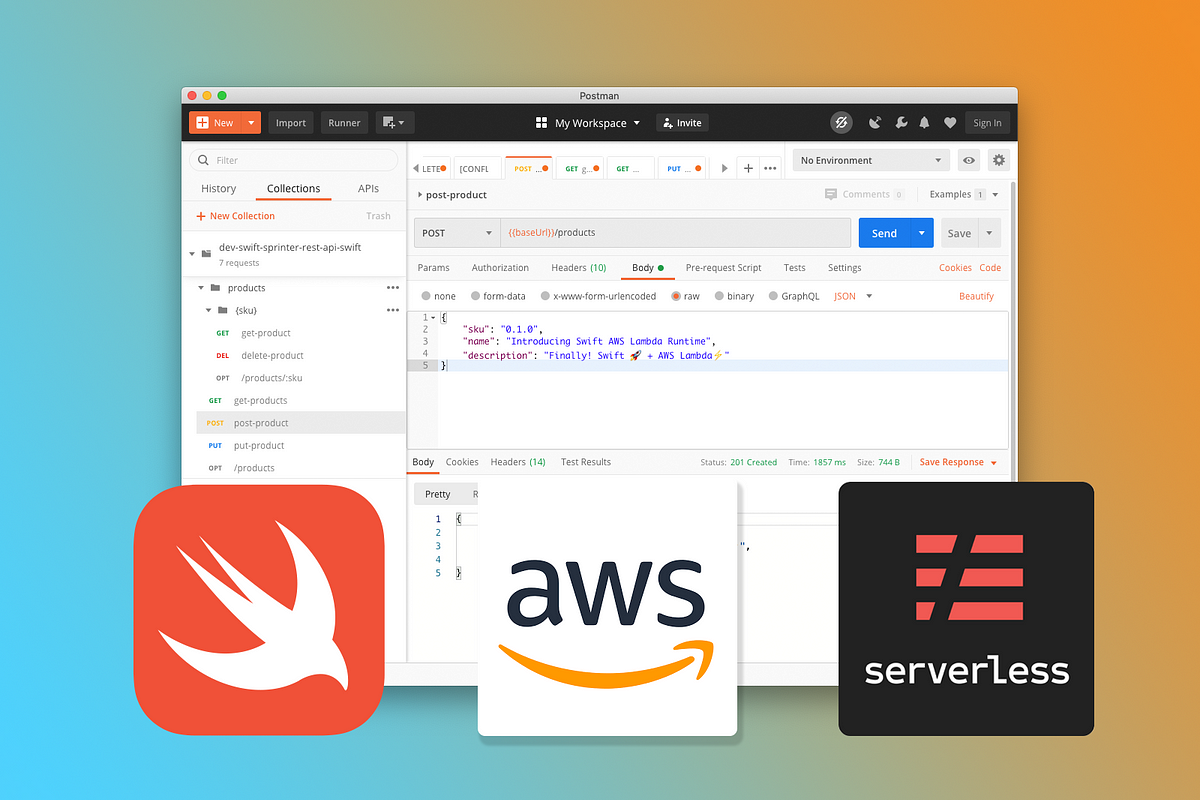Click the dev-swift-sprinter collection folder icon
The height and width of the screenshot is (800, 1200).
click(x=206, y=254)
